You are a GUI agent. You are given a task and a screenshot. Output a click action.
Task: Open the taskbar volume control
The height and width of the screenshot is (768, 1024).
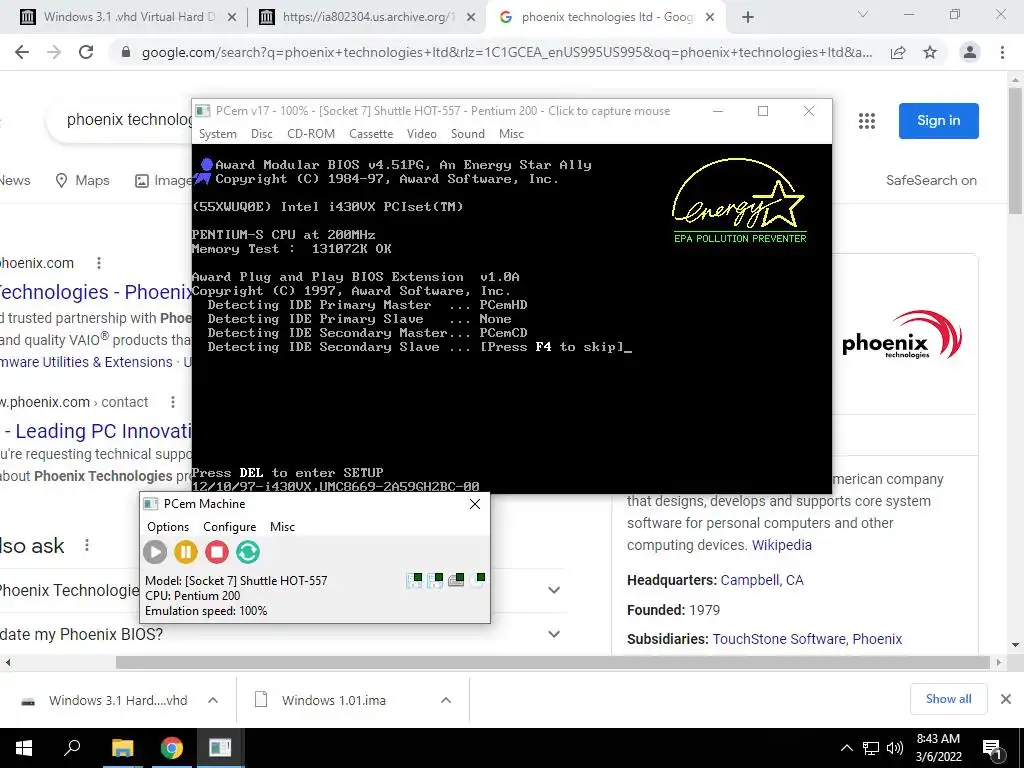[x=895, y=748]
